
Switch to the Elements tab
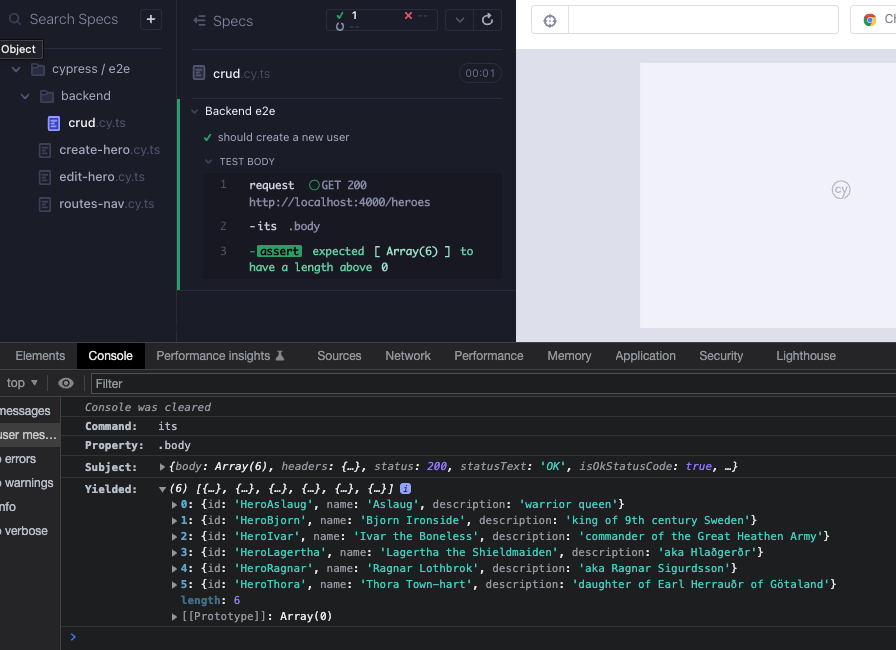(40, 356)
